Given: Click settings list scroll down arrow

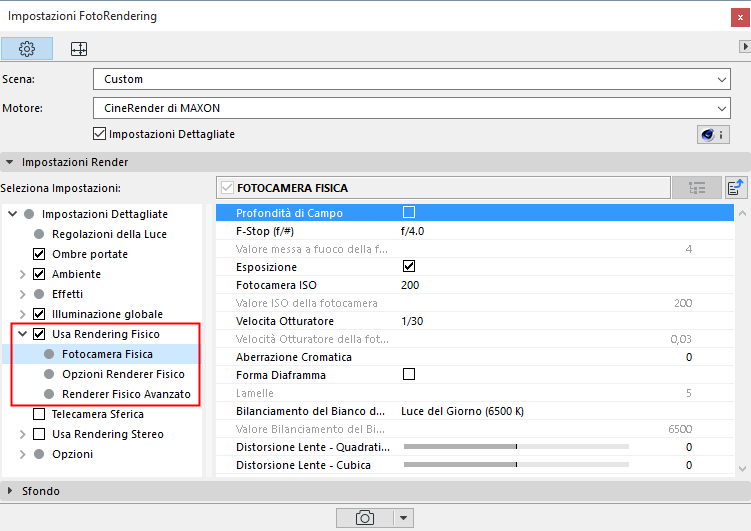Looking at the screenshot, I should point(742,469).
